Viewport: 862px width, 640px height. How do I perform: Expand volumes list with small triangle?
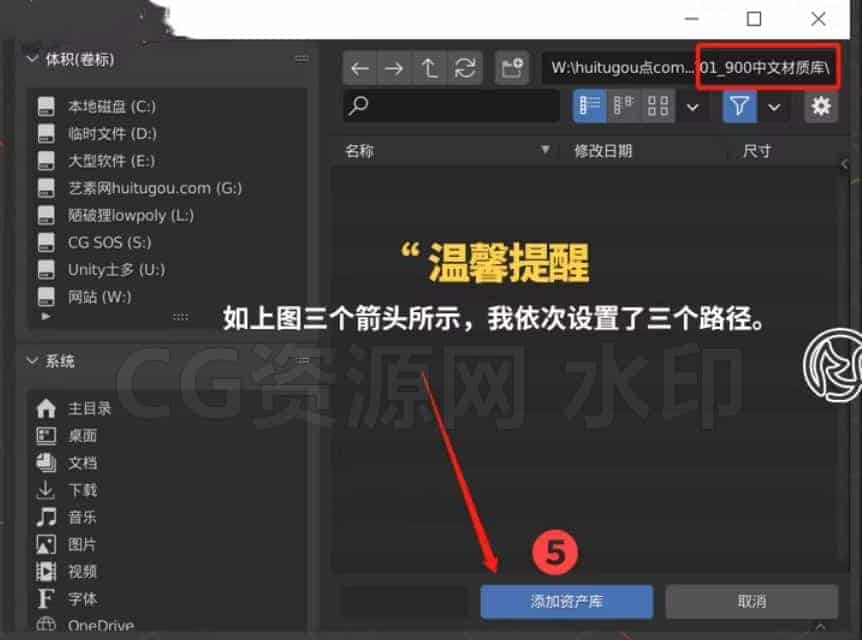click(46, 317)
